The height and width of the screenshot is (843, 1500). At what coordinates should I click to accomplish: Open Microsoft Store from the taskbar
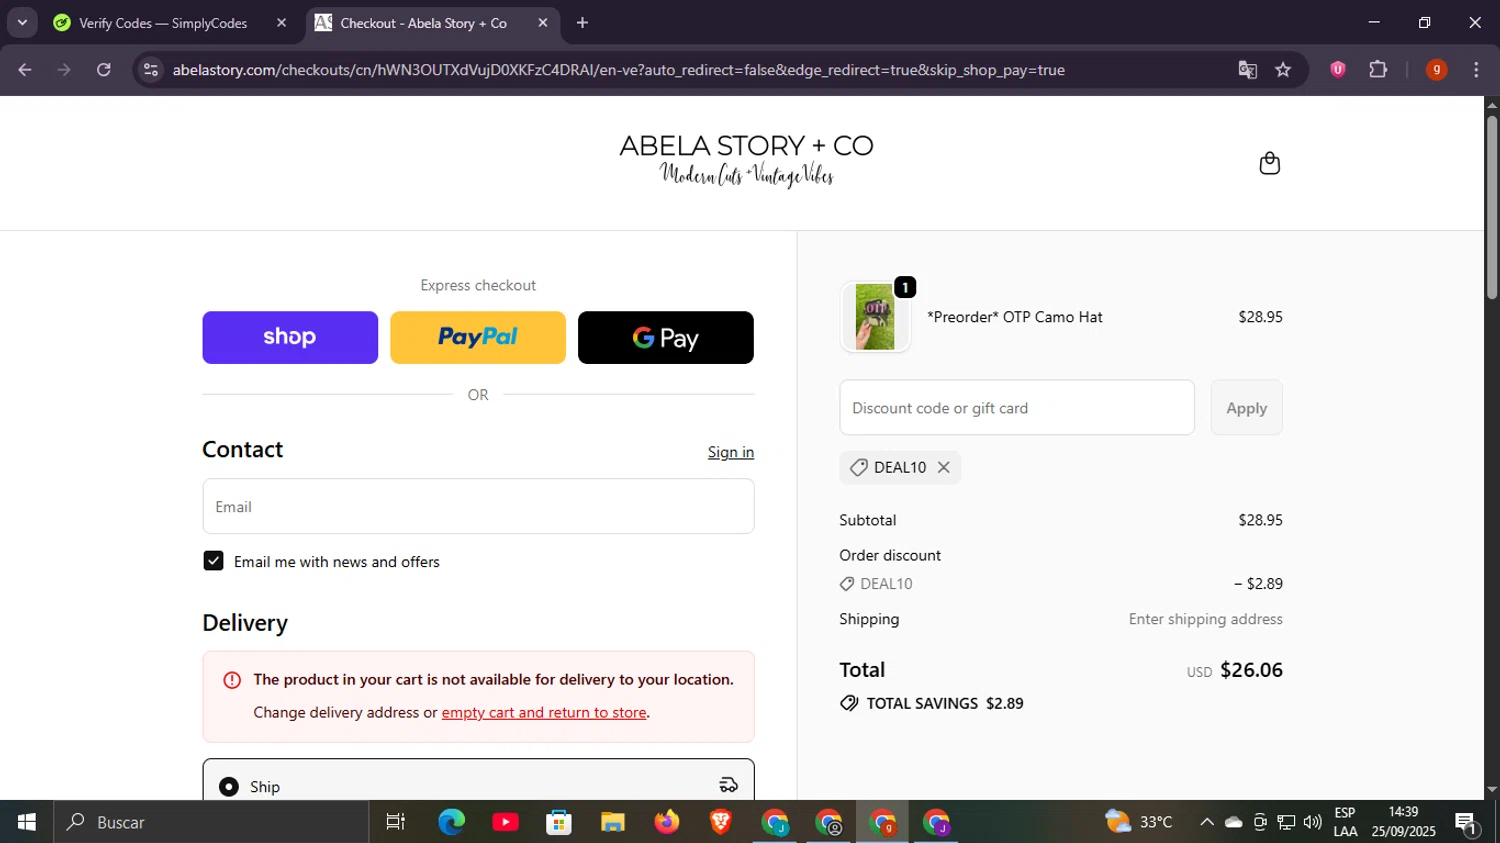559,822
